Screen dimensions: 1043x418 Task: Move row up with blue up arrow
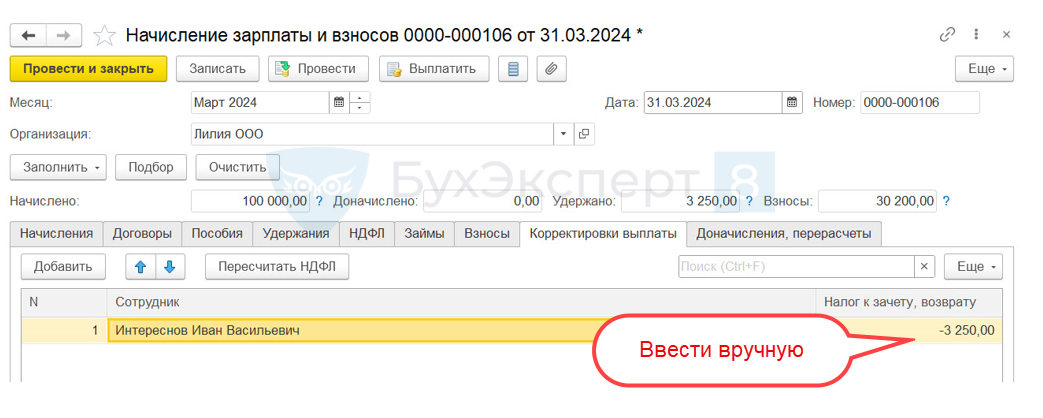tap(140, 267)
